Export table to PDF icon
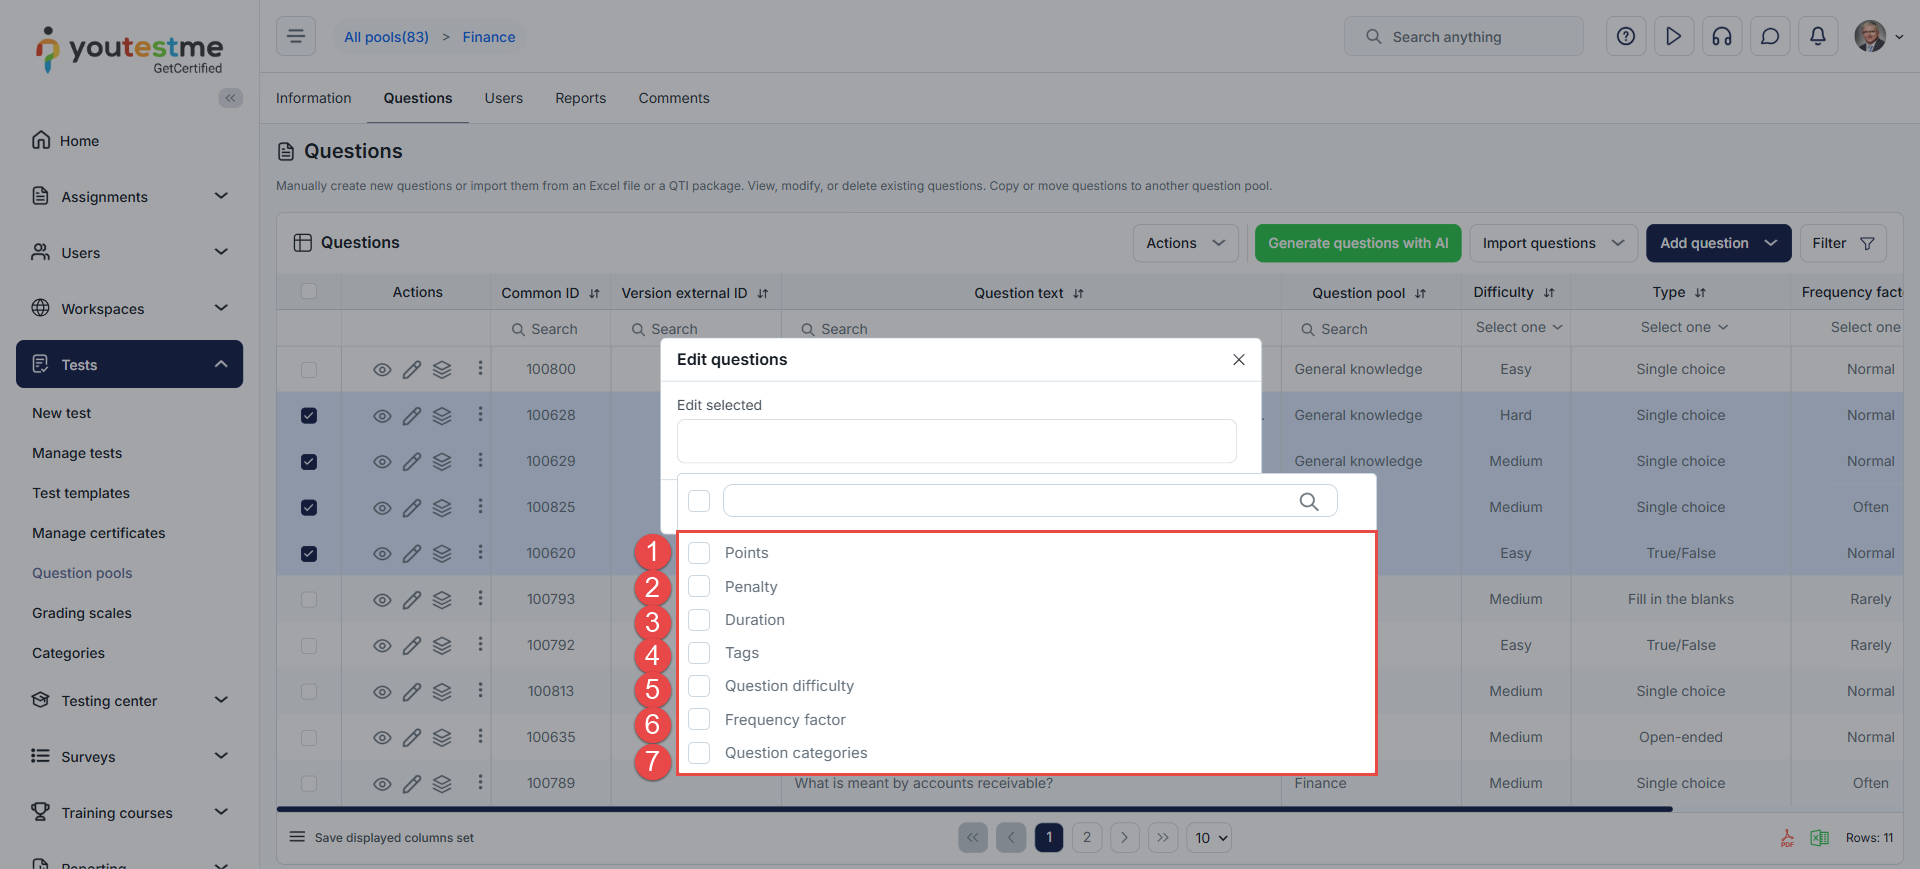1920x869 pixels. 1787,838
